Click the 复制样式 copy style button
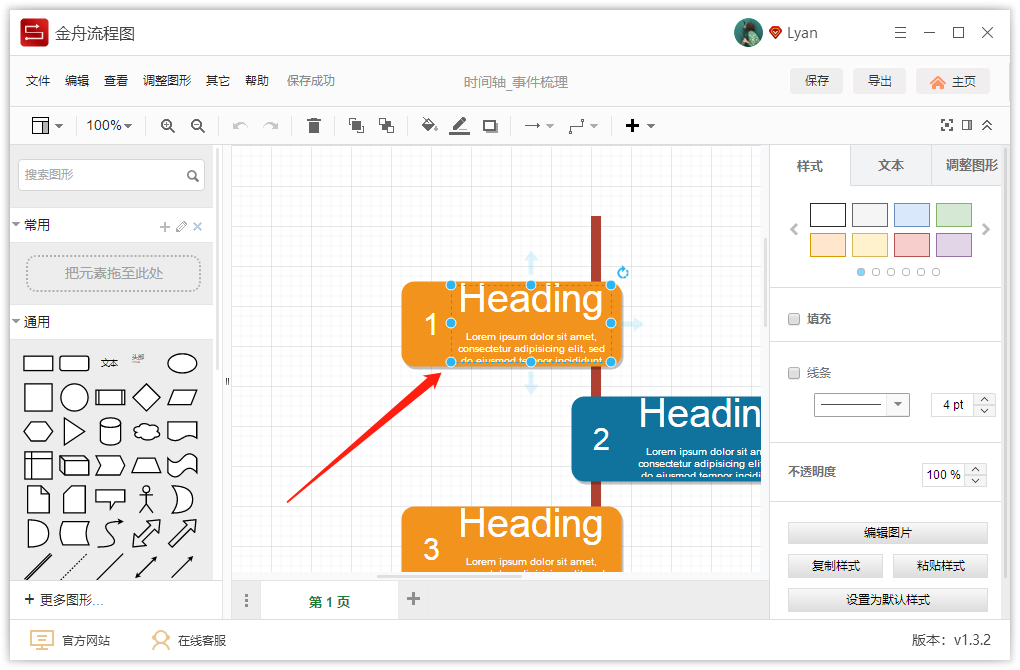Viewport: 1020px width, 670px height. [835, 566]
